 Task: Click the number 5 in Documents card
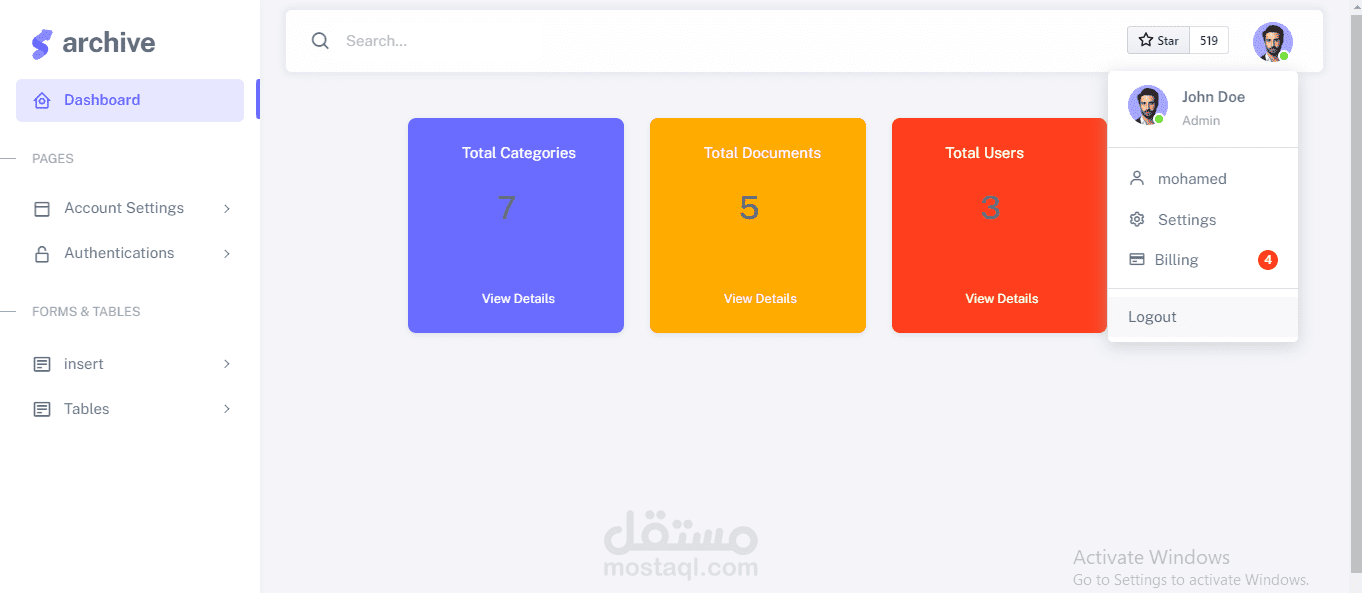coord(749,208)
